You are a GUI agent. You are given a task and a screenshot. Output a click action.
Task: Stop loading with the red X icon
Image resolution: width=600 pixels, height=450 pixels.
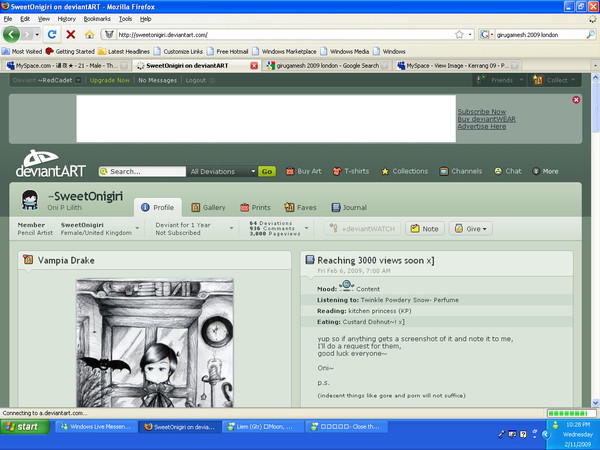click(x=70, y=34)
